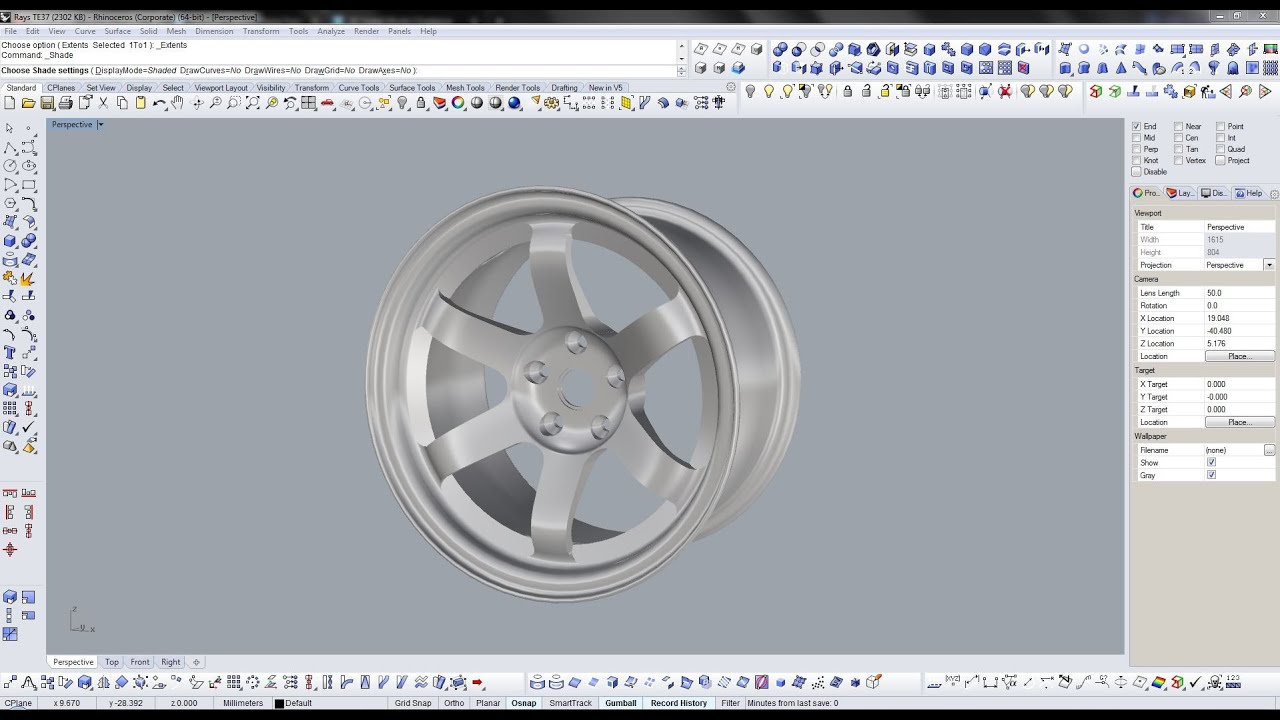The height and width of the screenshot is (720, 1280).
Task: Open the panel options gear next to Help
Action: pos(1273,194)
